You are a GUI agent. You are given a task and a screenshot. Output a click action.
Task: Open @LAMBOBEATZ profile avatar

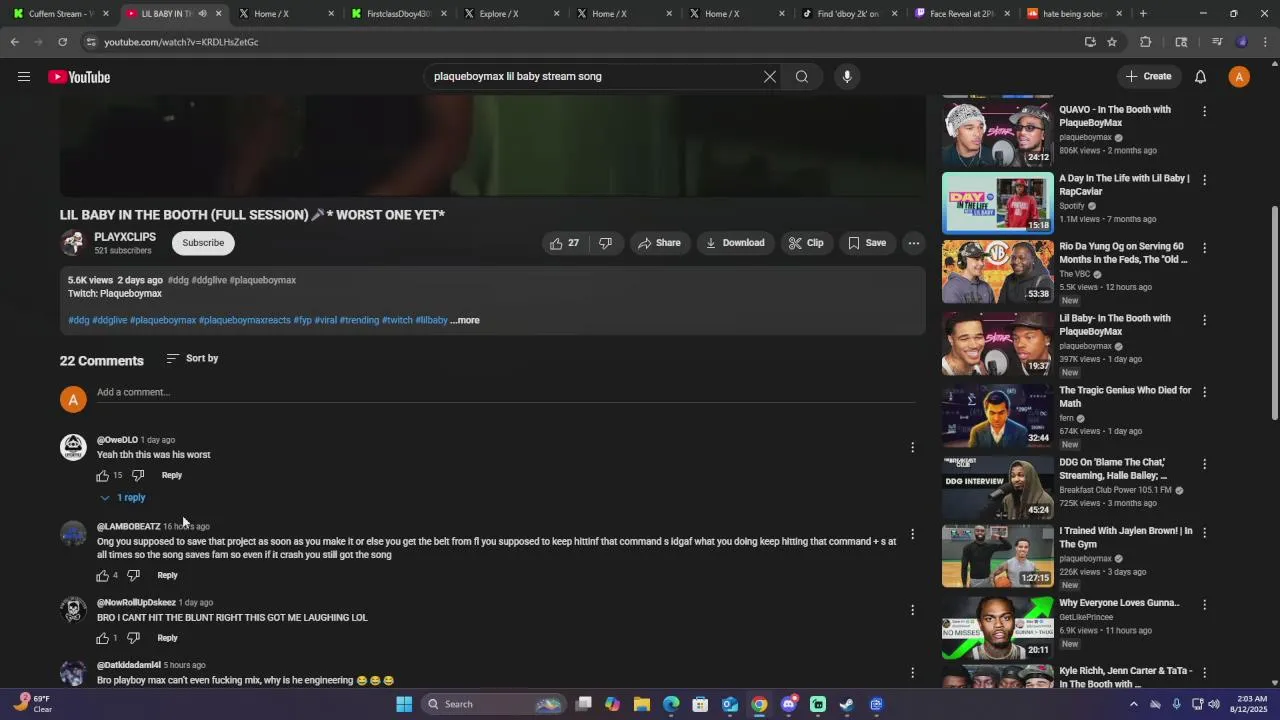73,534
